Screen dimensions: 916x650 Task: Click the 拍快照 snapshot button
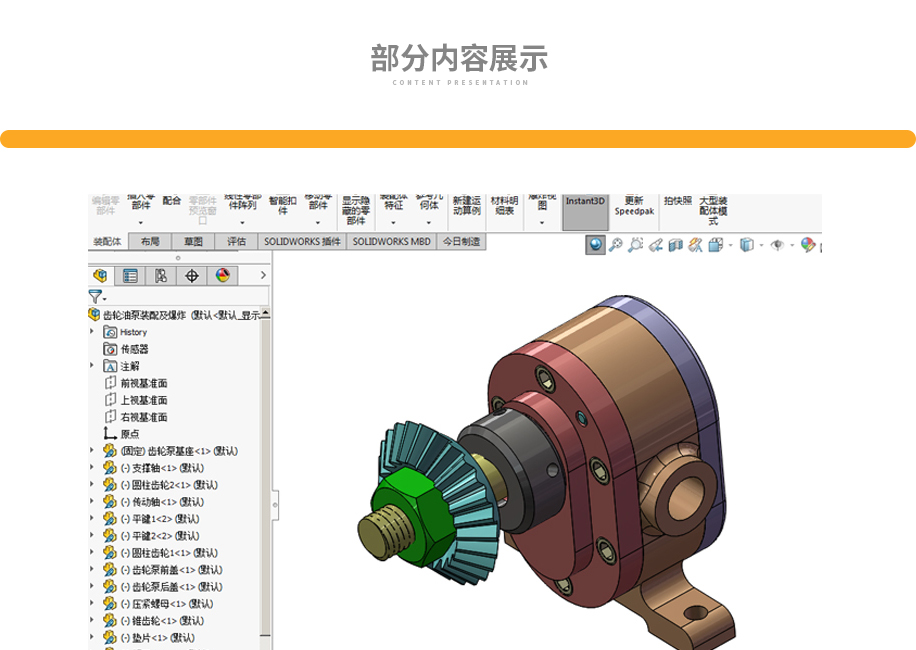tap(678, 201)
